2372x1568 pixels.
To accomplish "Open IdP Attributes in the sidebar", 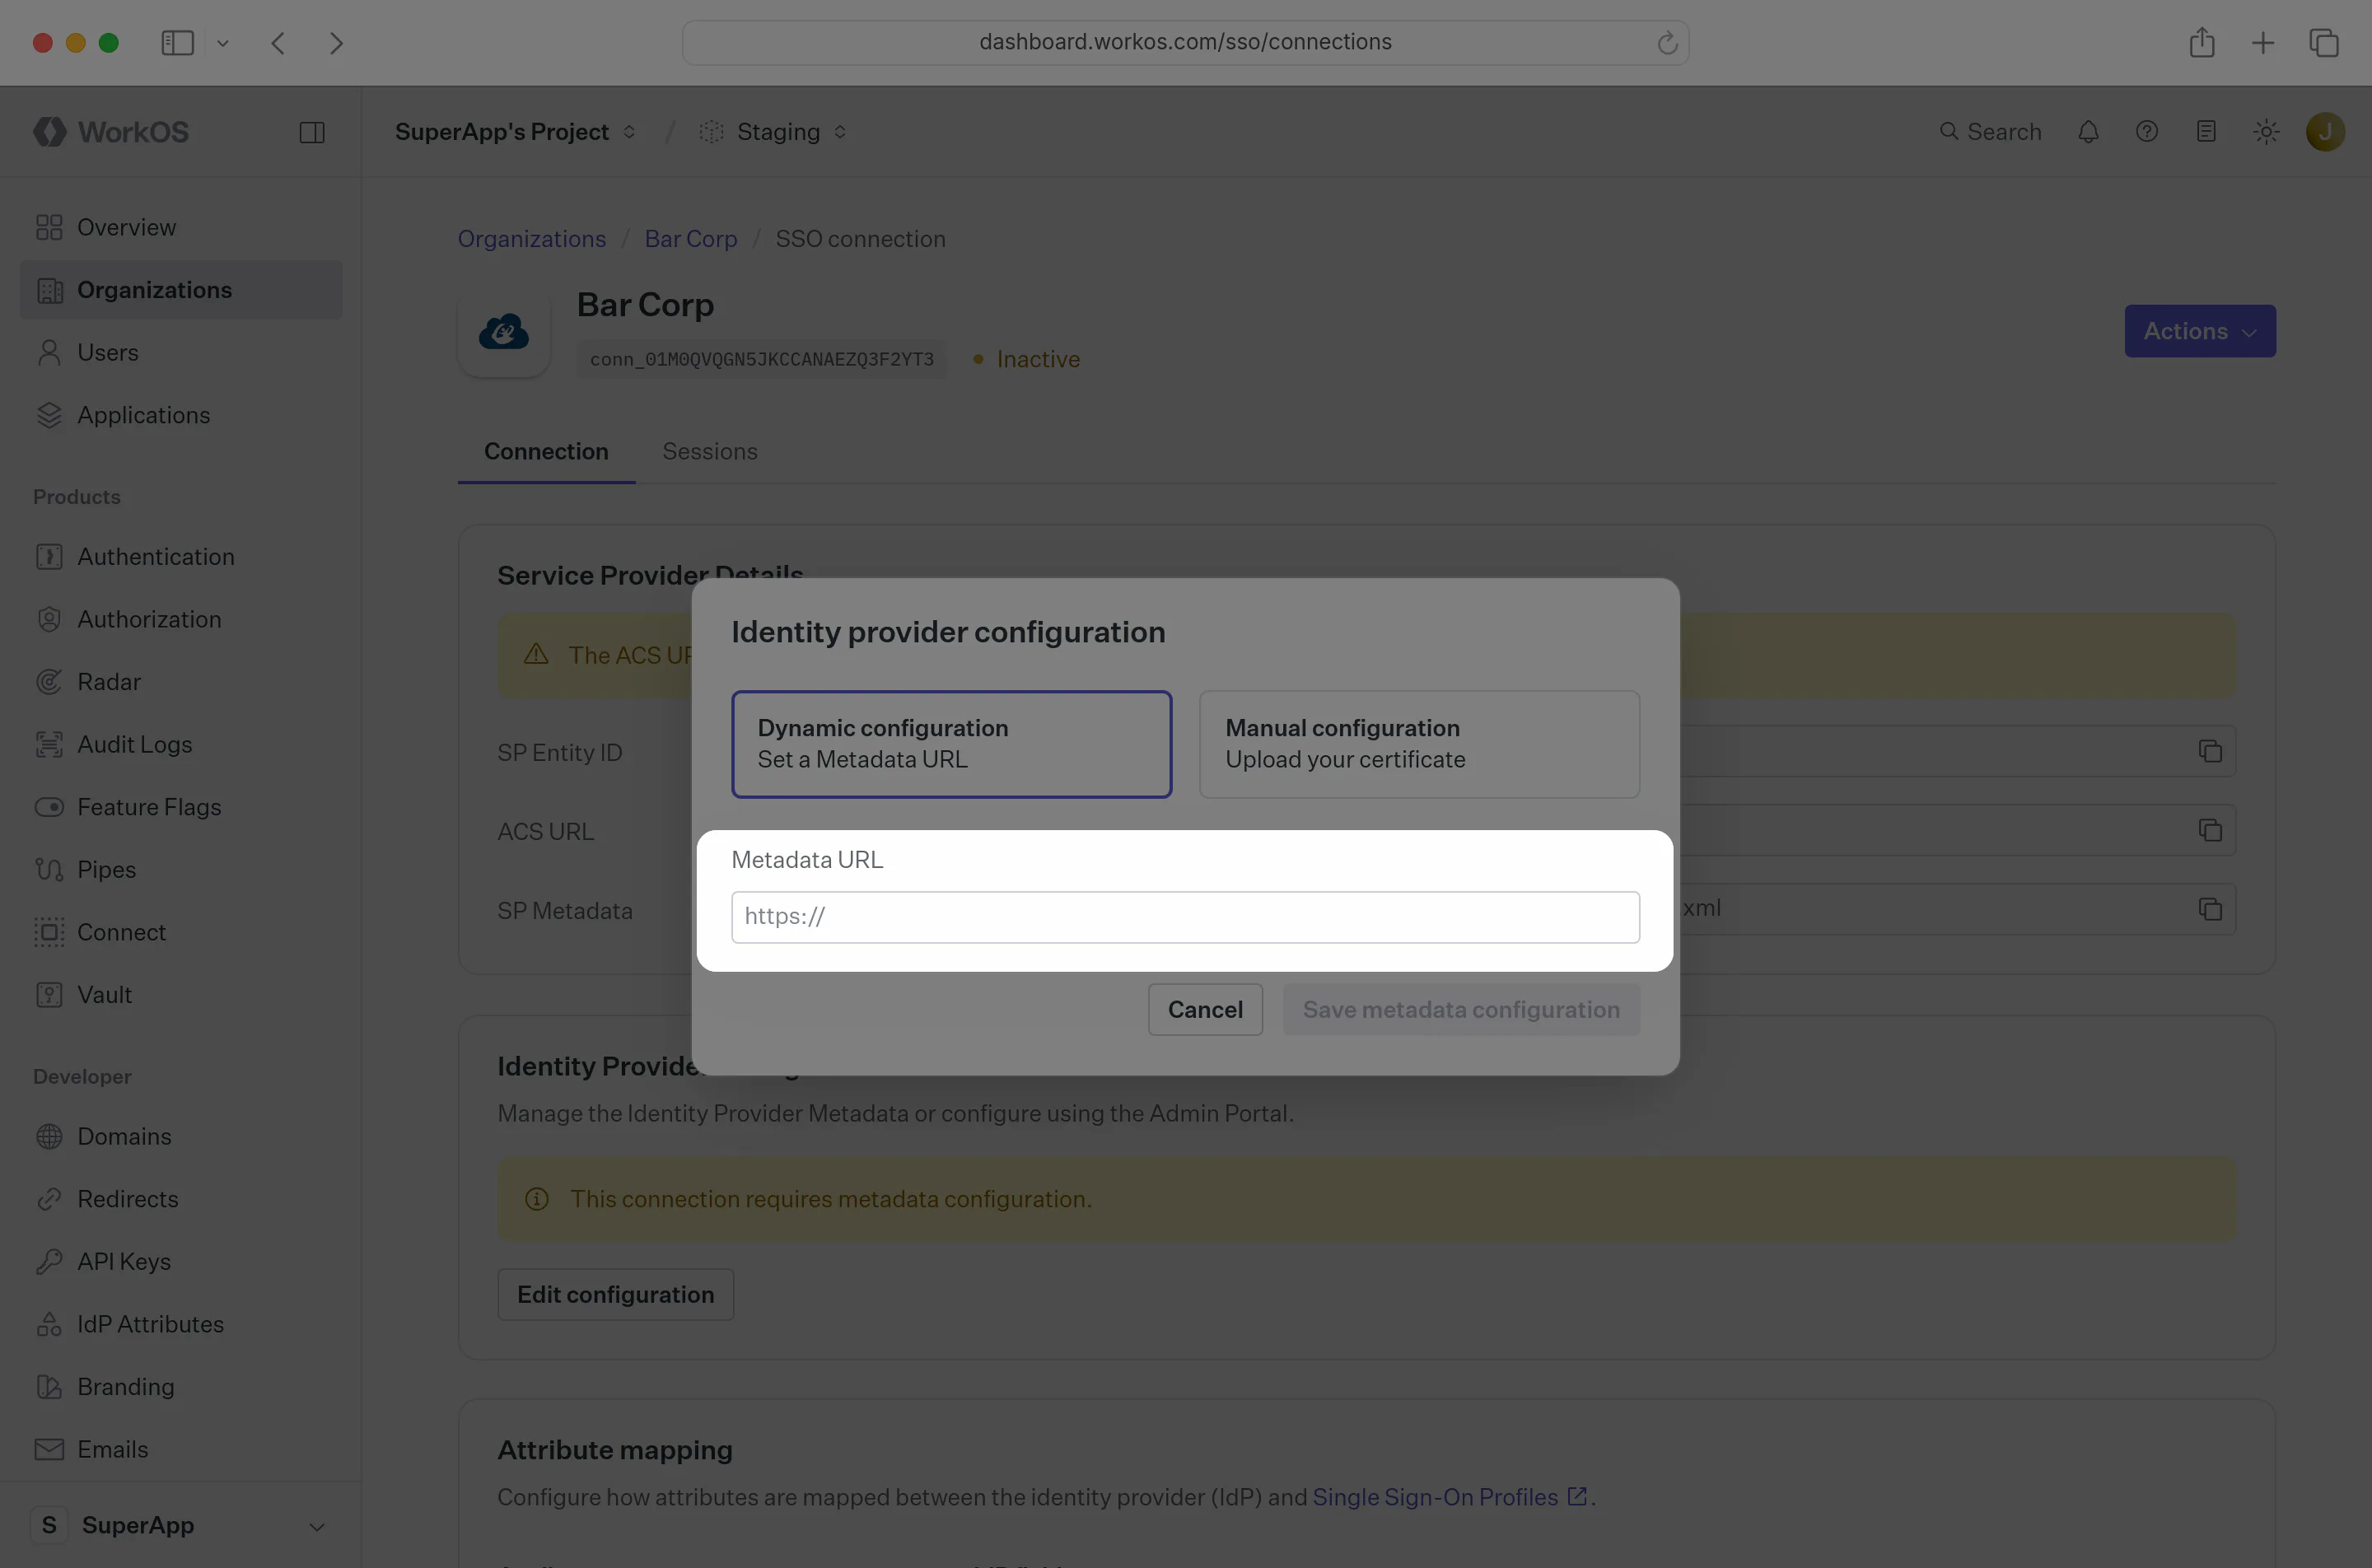I will [x=181, y=1324].
